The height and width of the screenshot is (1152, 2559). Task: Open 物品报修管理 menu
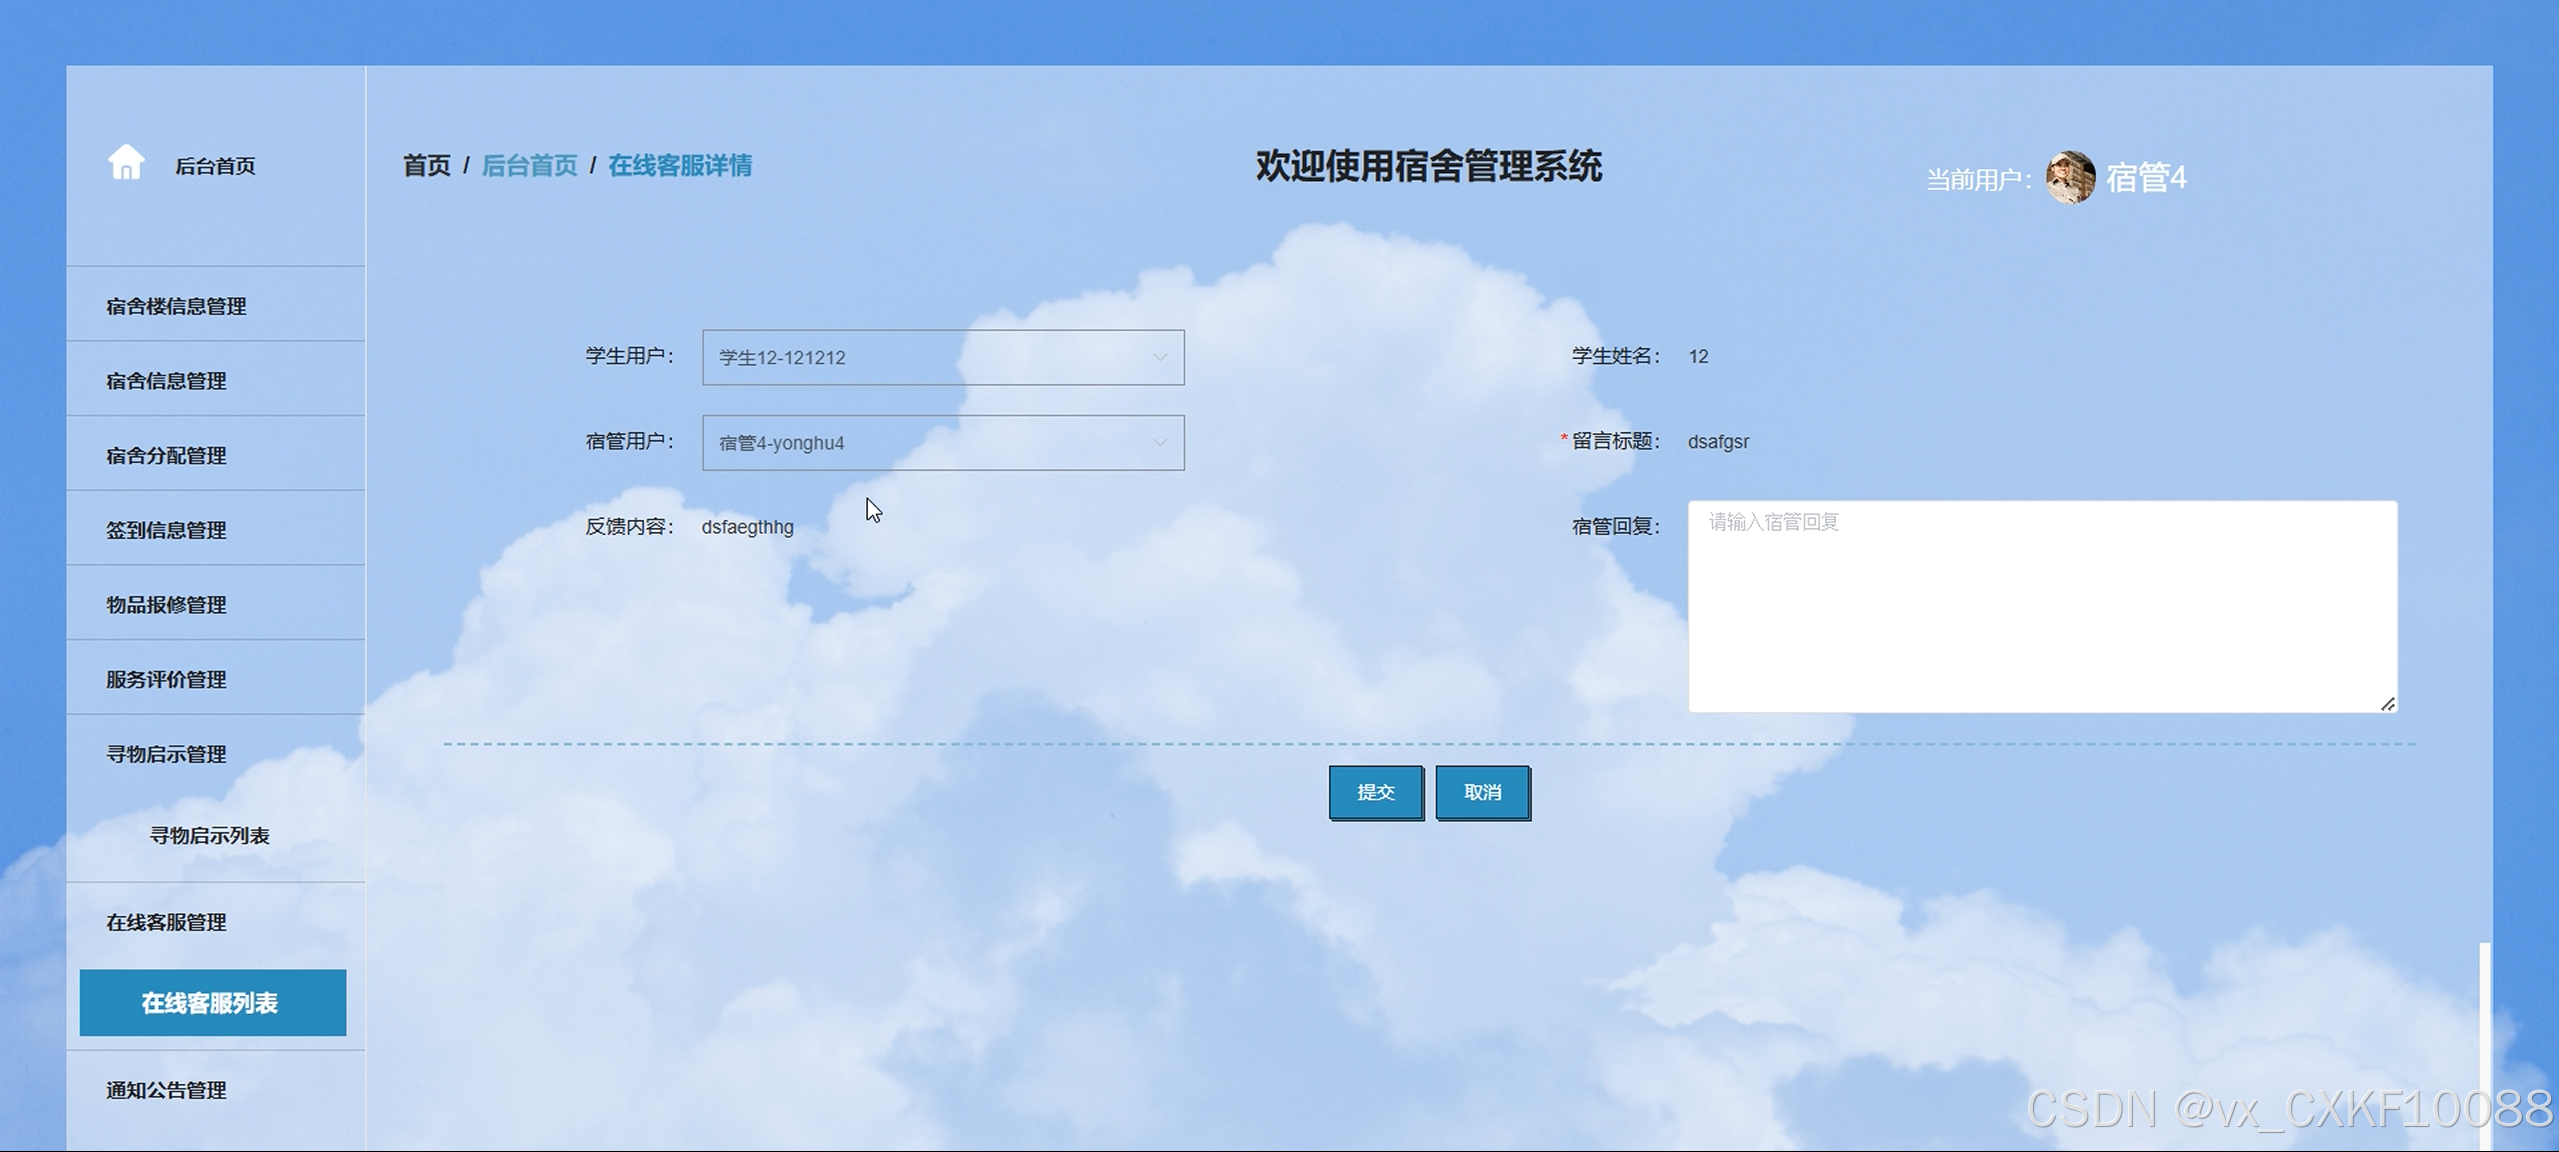(166, 605)
